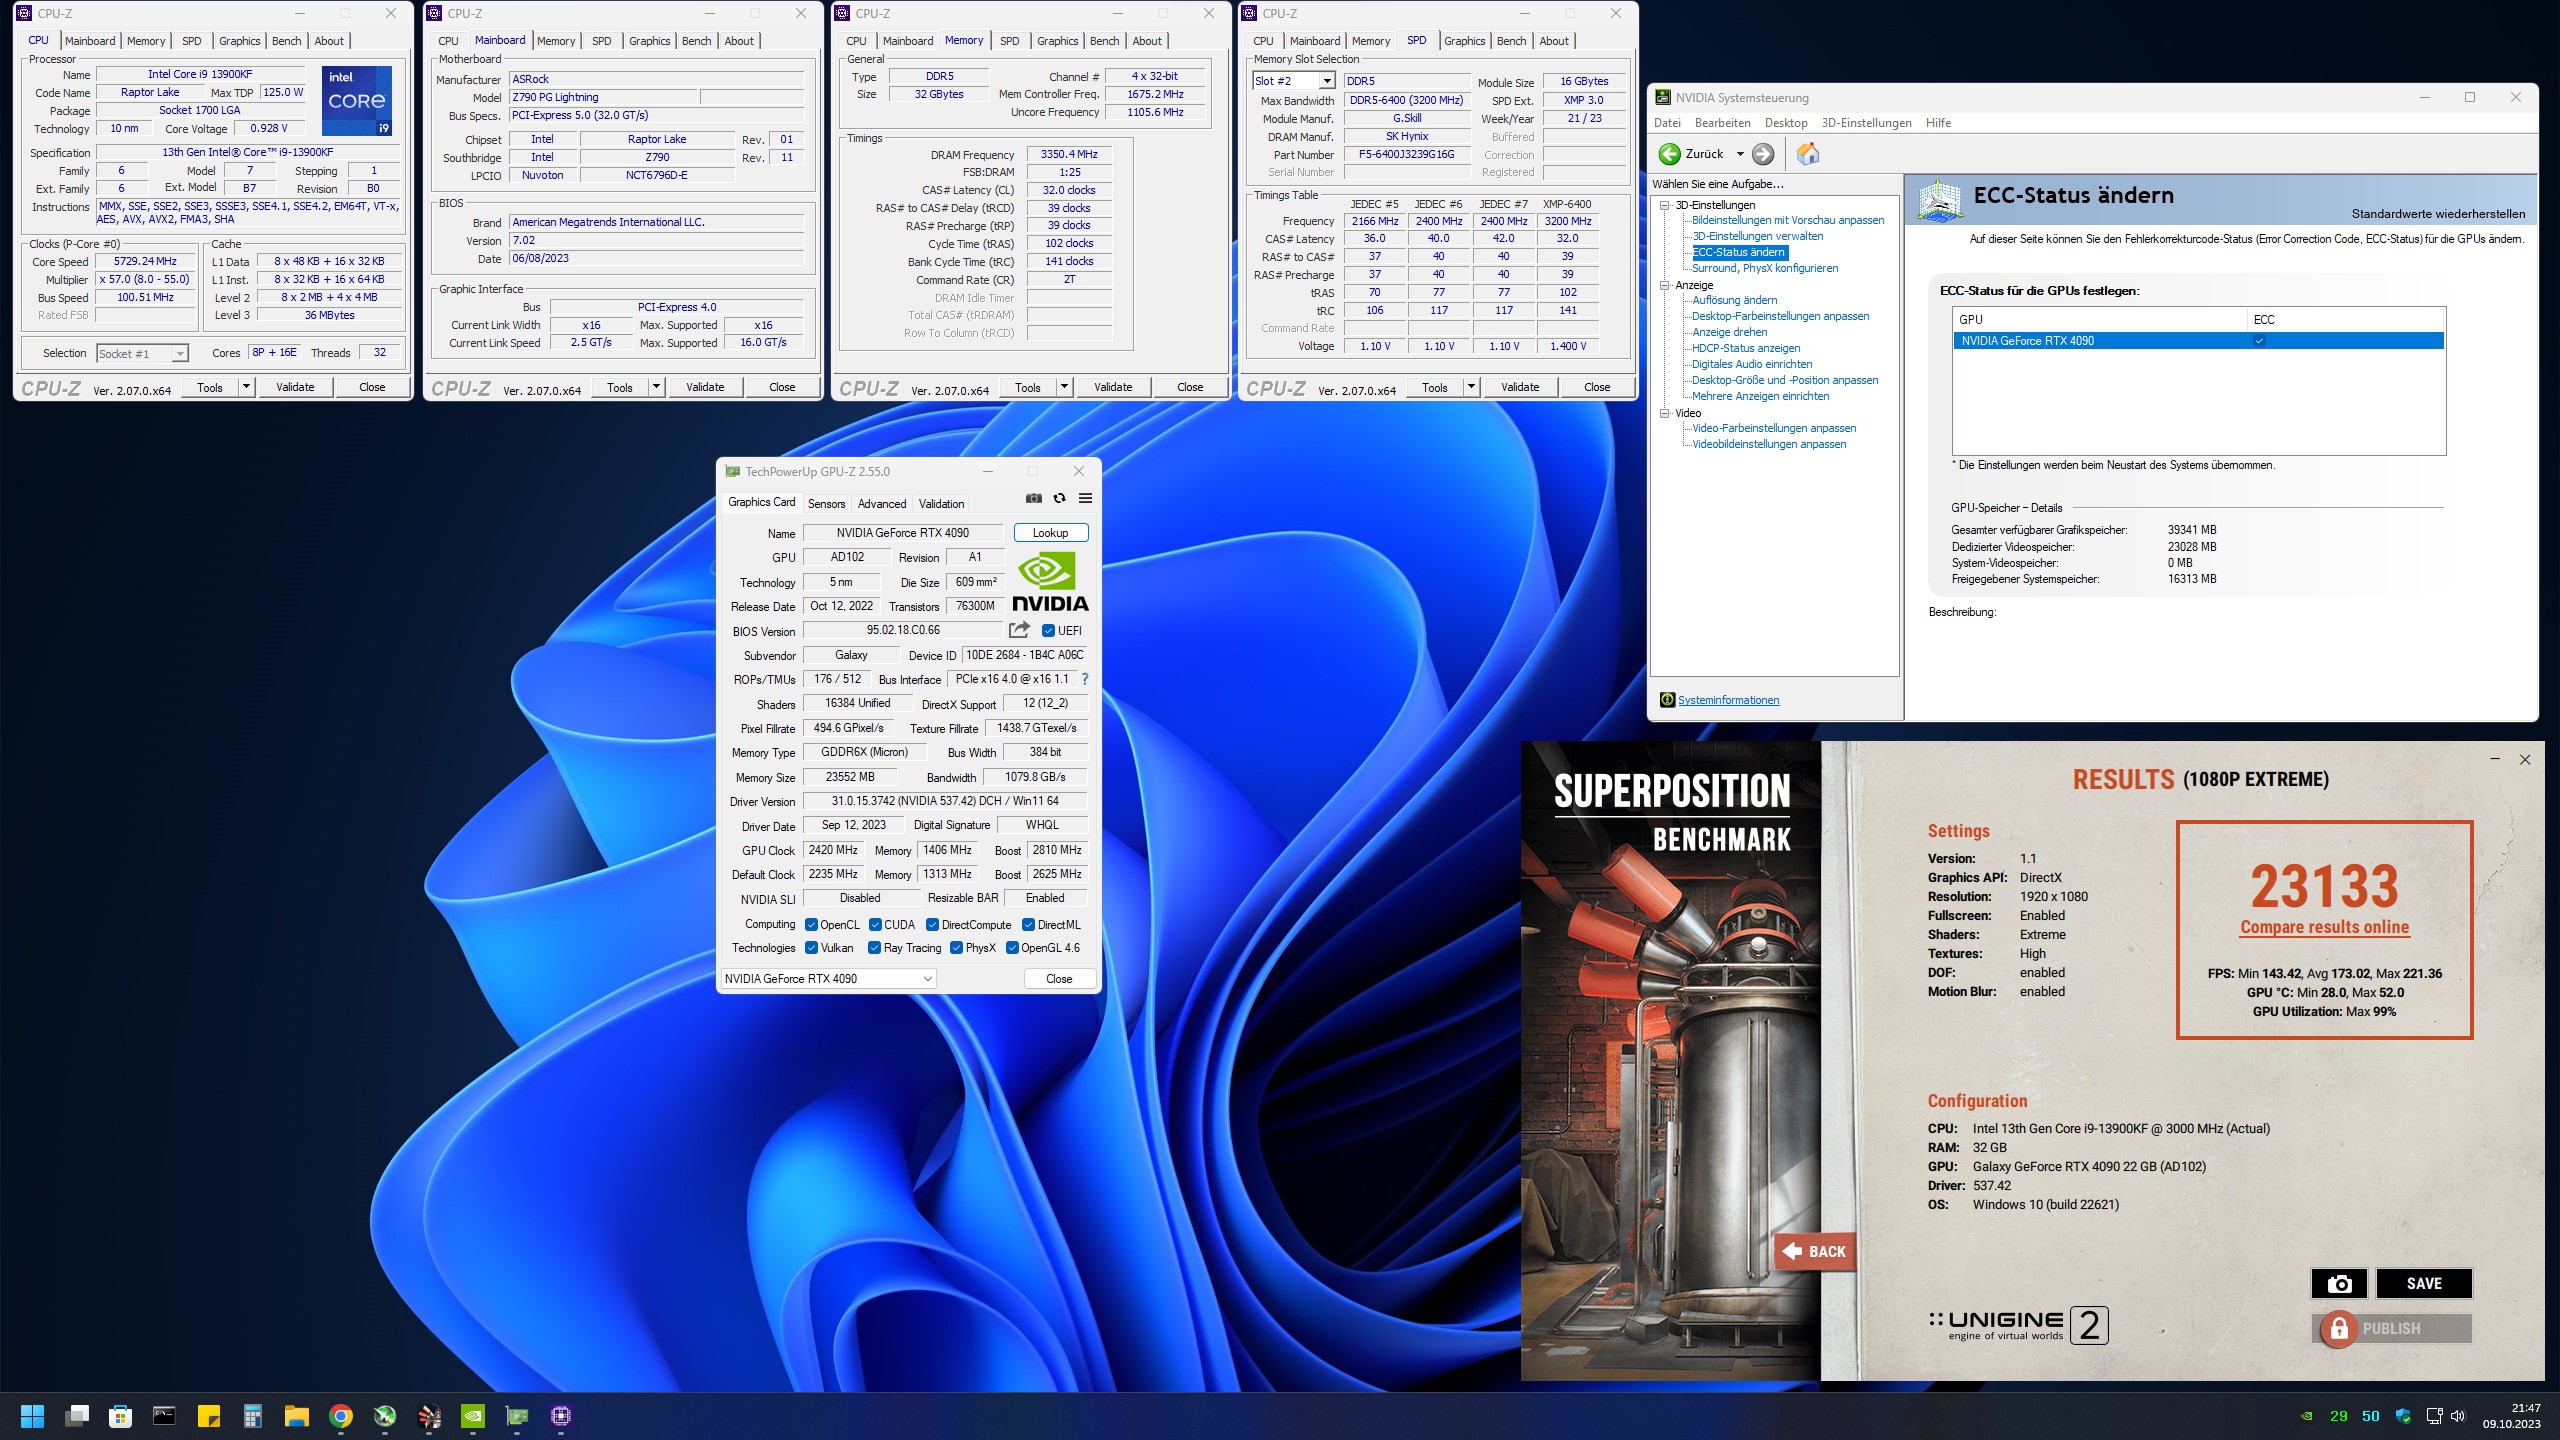Open File Explorer from the taskbar
Screen dimensions: 2560x1440
click(297, 1416)
